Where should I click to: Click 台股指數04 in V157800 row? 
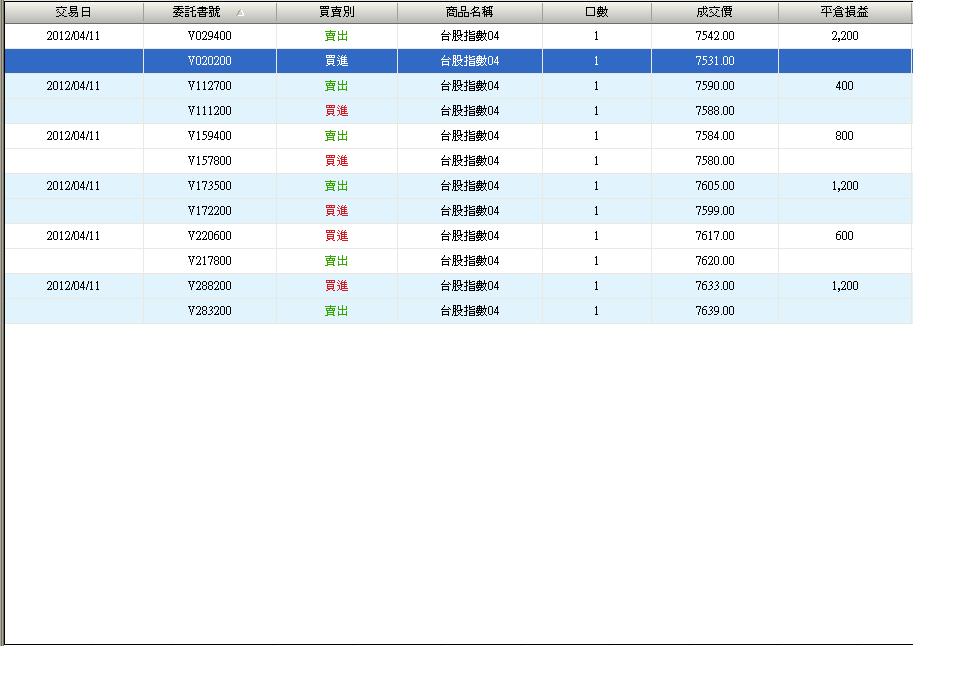tap(470, 161)
